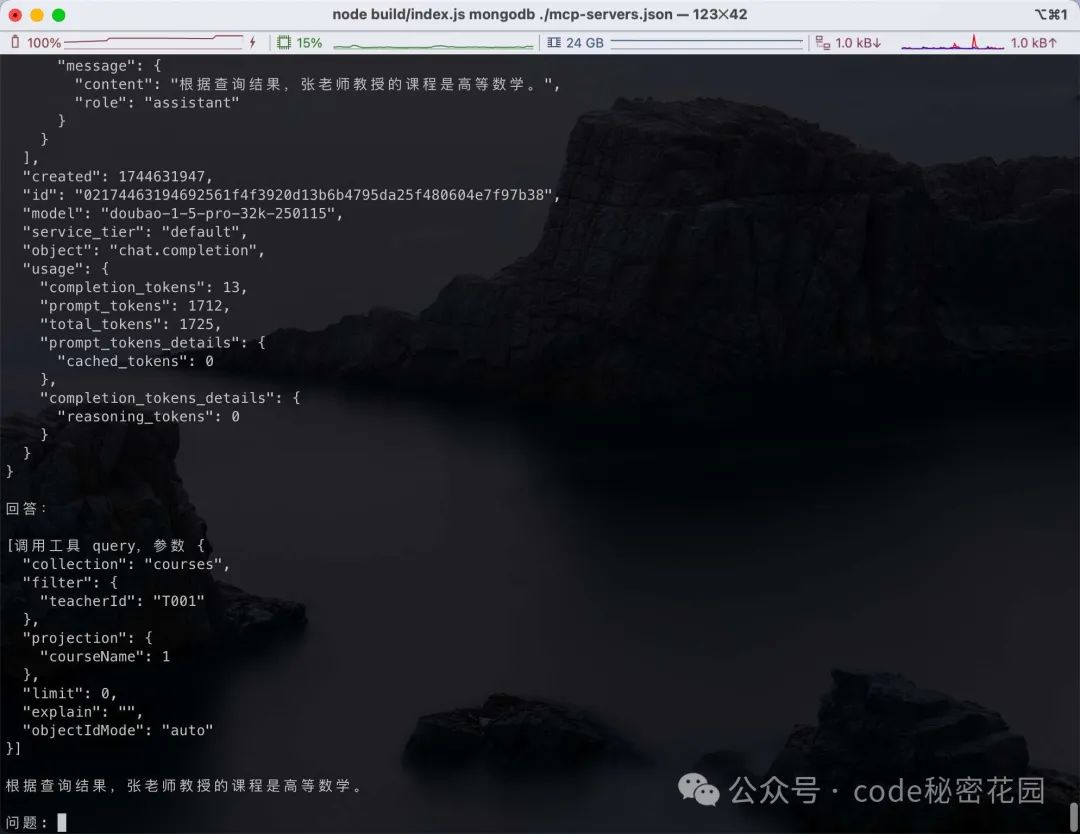The image size is (1080, 834).
Task: Click the '回答:' label
Action: [x=26, y=509]
